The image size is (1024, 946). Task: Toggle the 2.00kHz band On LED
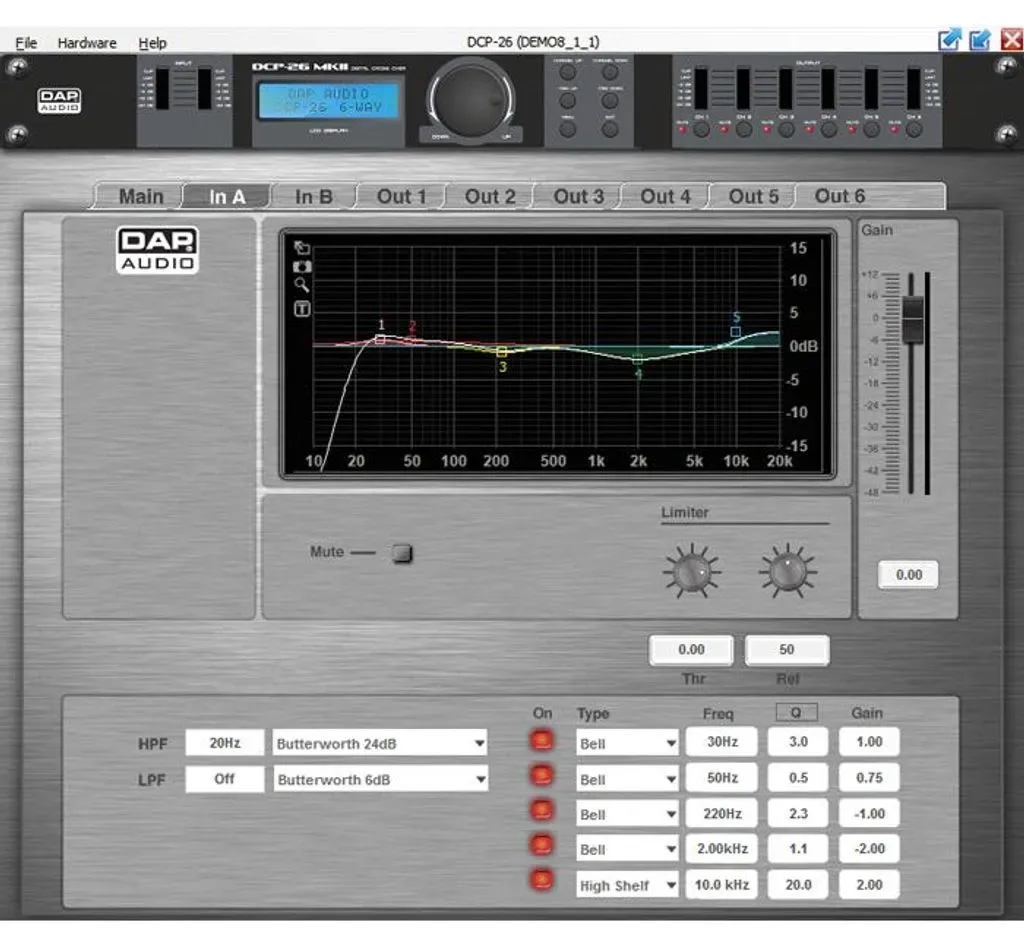point(541,847)
